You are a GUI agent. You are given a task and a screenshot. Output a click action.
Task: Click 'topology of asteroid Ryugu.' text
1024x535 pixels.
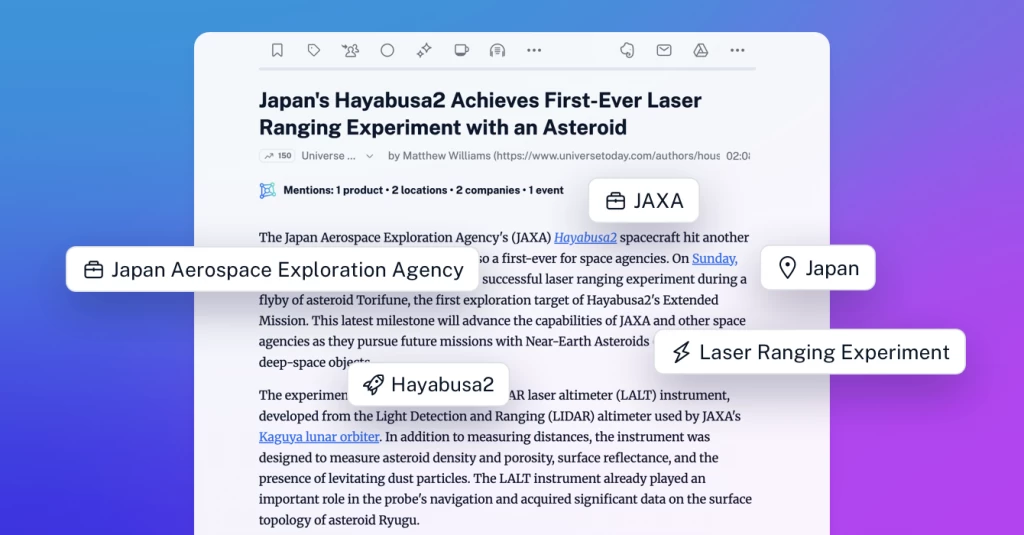coord(339,521)
